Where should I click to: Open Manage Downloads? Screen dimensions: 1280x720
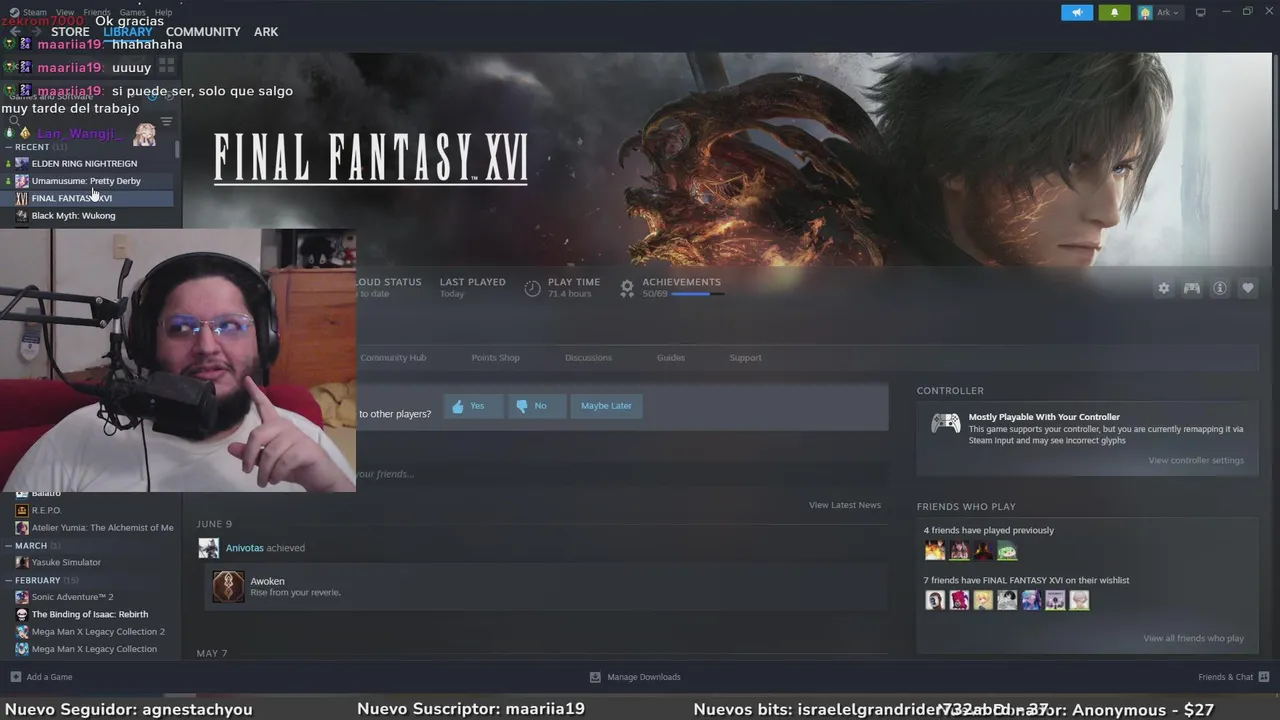pos(635,677)
